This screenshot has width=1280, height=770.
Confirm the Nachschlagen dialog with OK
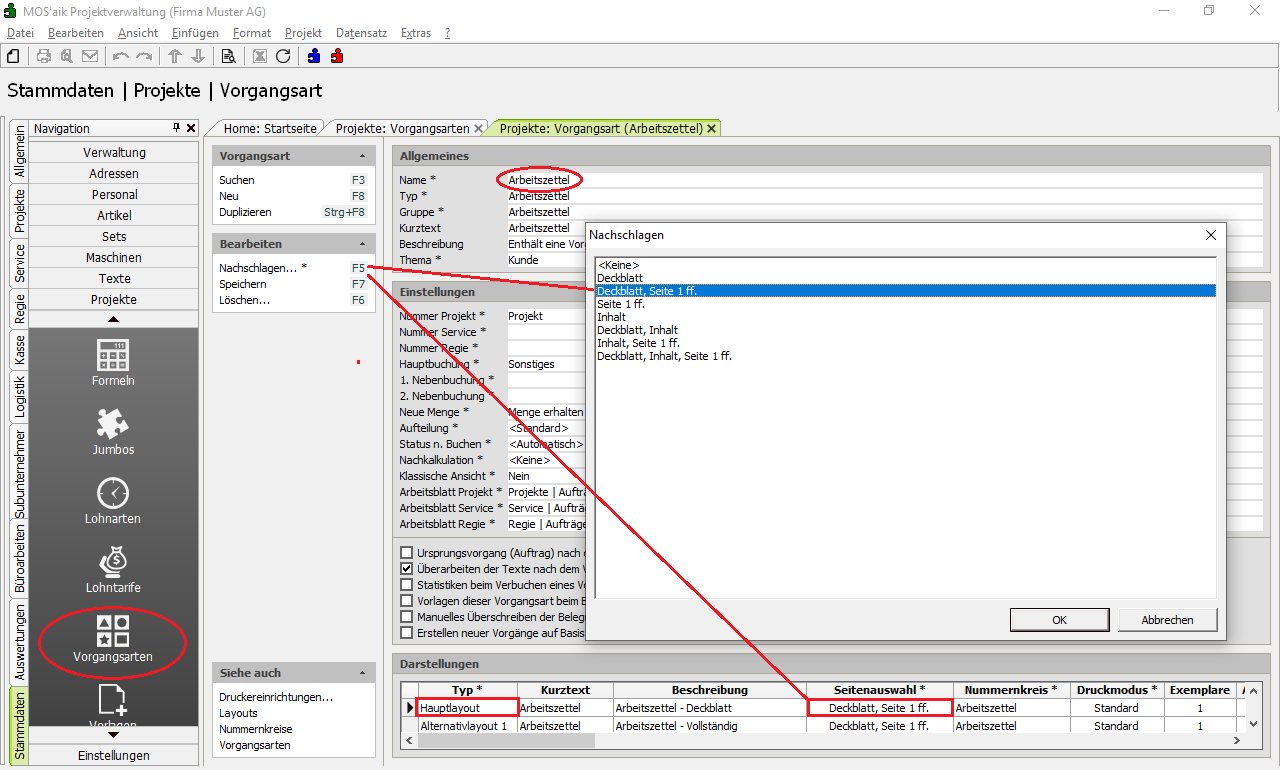(1059, 620)
